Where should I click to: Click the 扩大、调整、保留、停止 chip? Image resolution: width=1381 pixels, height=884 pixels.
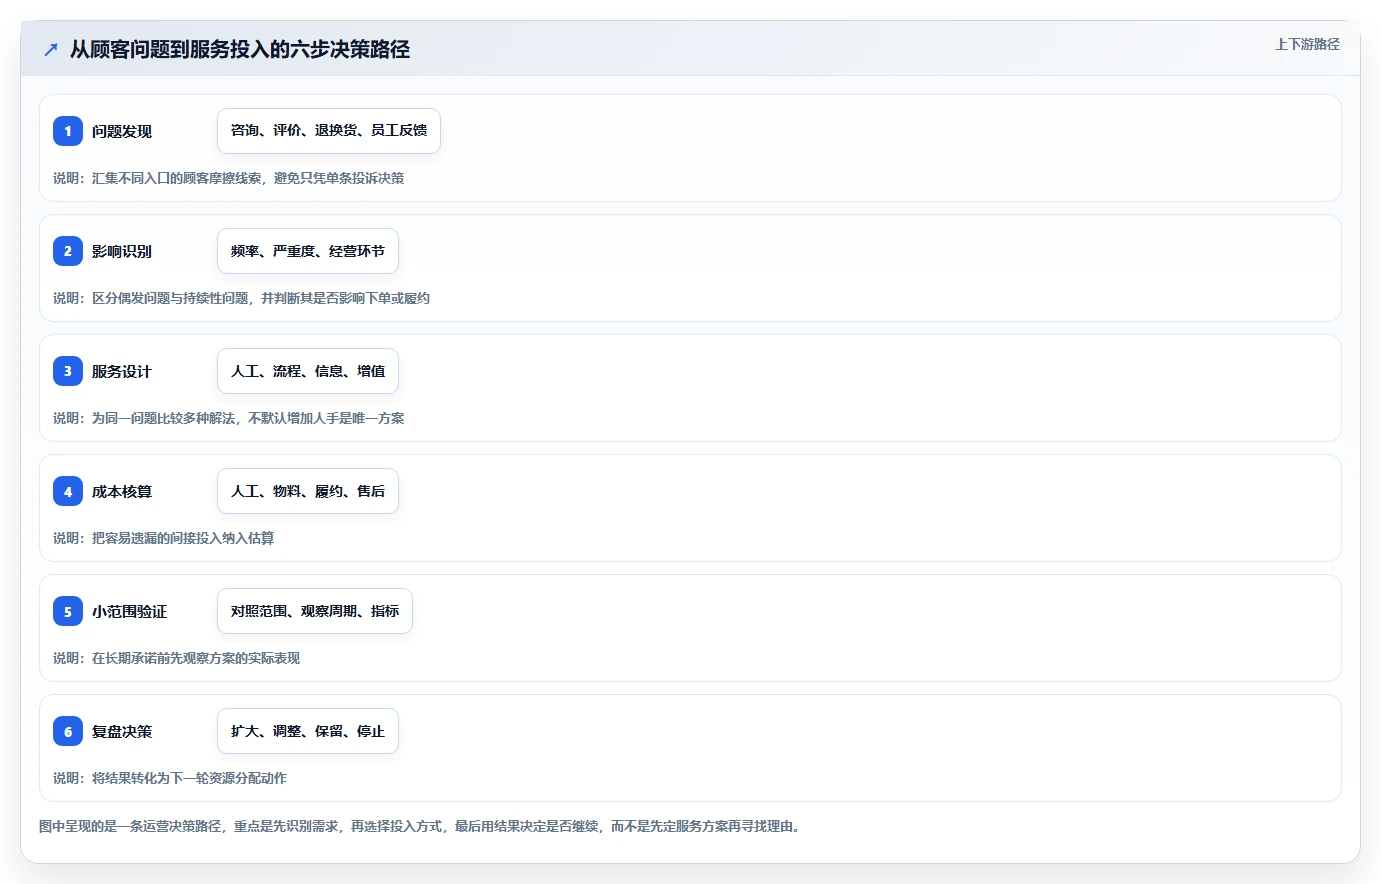(308, 731)
